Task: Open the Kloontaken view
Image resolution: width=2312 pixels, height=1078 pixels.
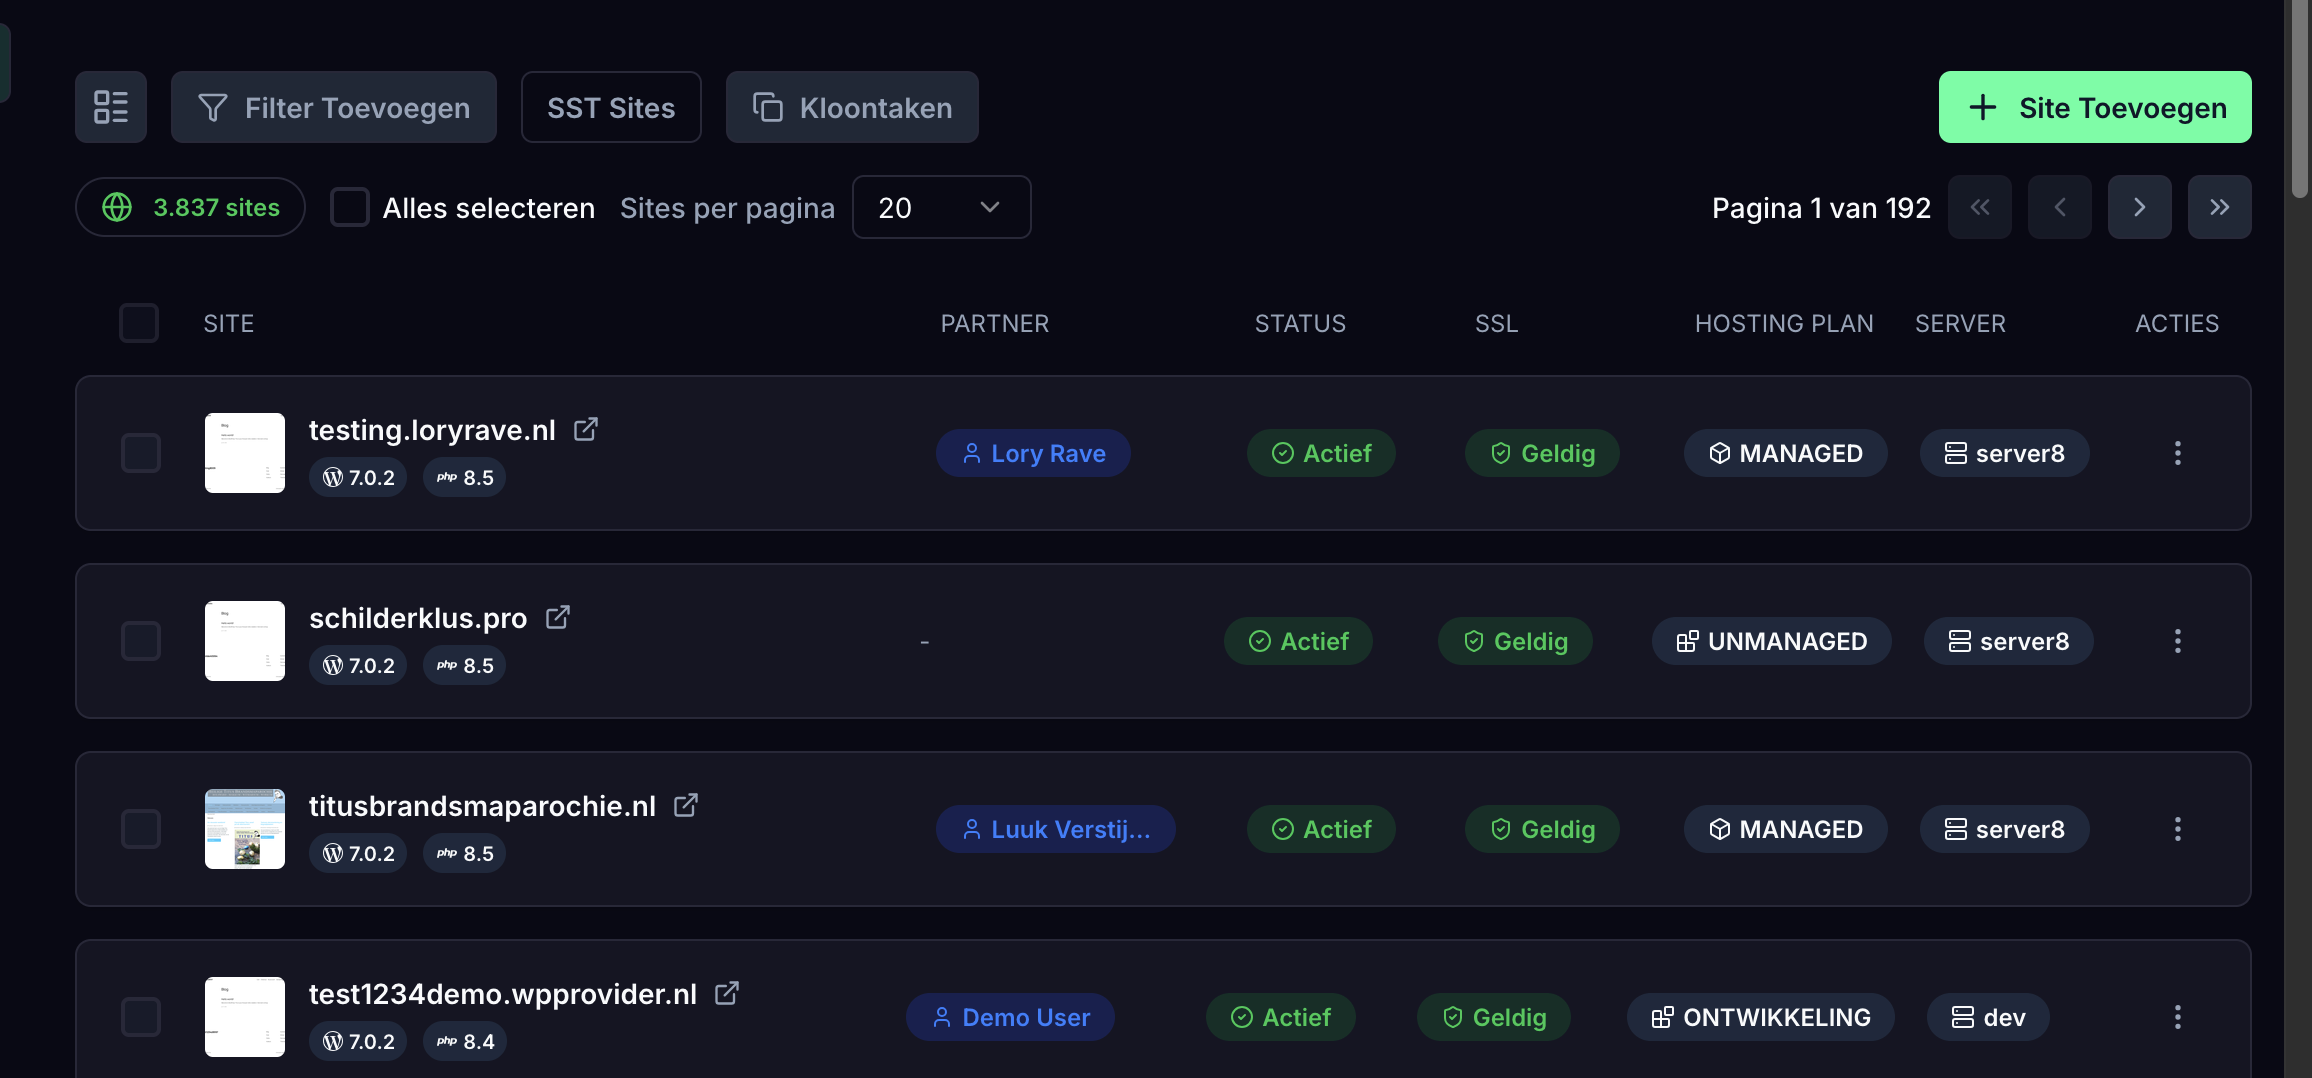Action: click(x=852, y=107)
